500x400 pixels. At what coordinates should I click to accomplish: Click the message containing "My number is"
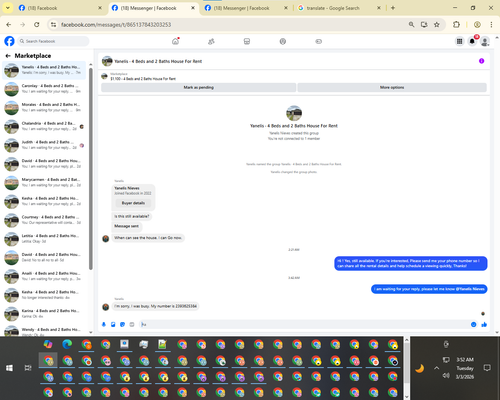pyautogui.click(x=155, y=306)
